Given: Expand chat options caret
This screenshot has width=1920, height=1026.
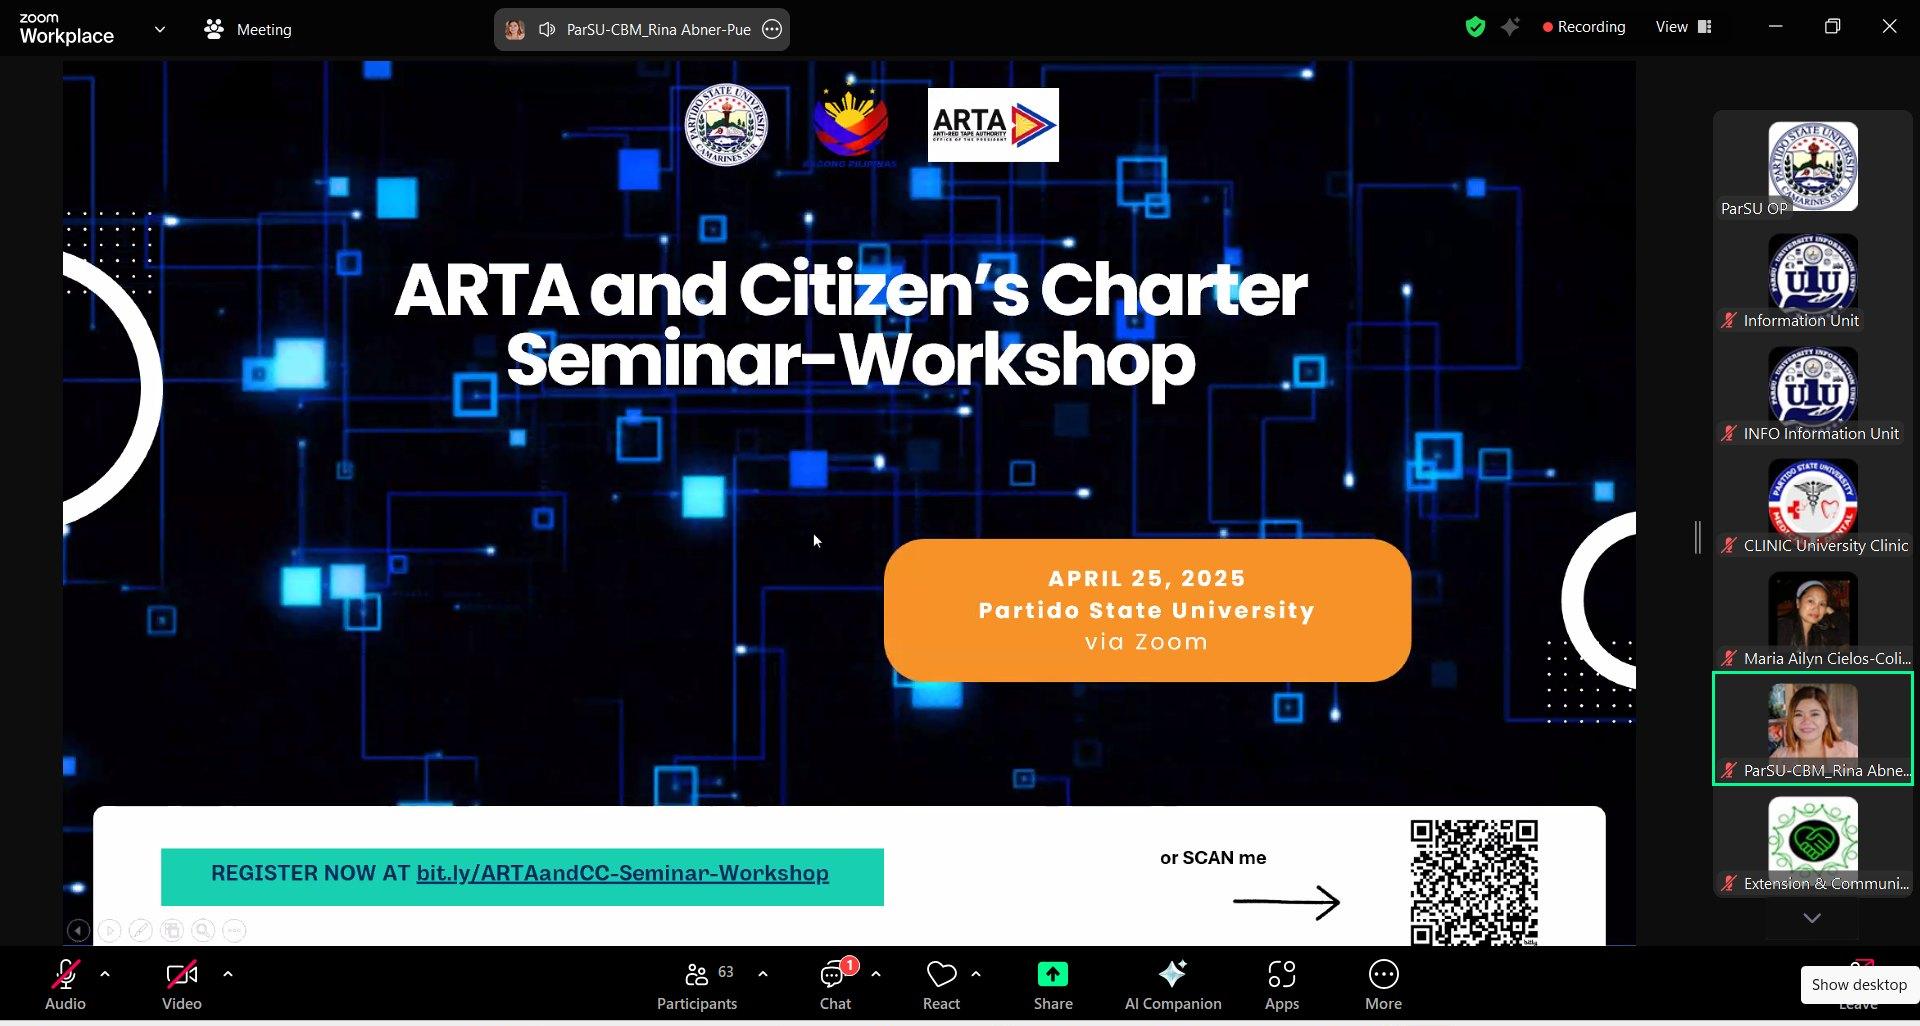Looking at the screenshot, I should tap(876, 973).
